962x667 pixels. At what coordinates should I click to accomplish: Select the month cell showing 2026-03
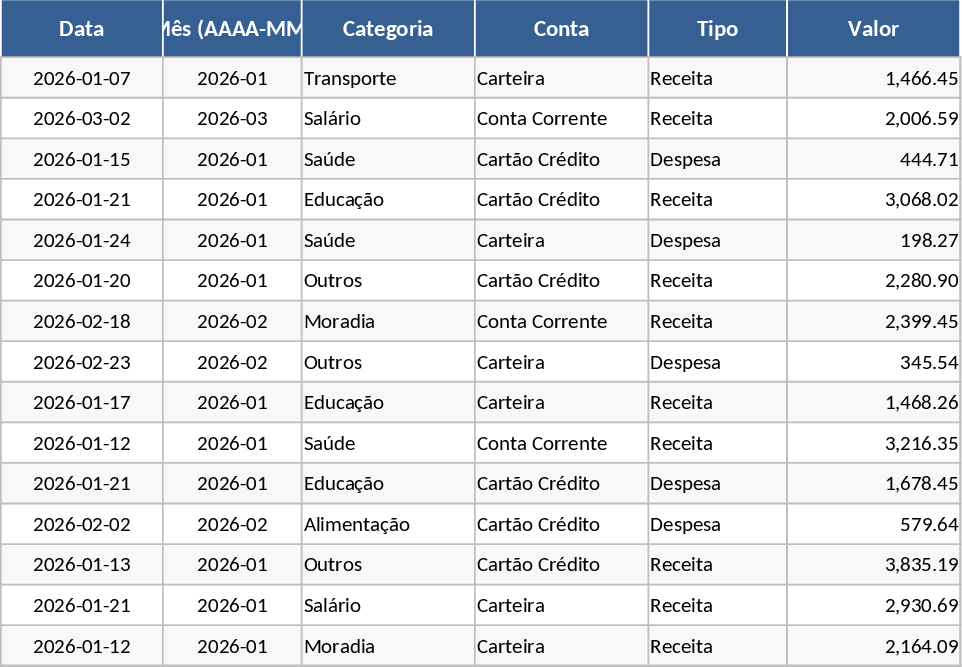[232, 118]
